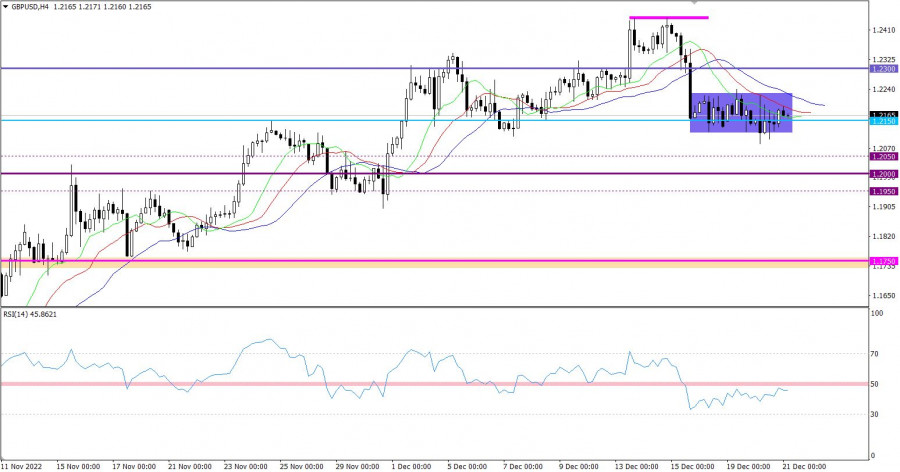Click the 1.2410 price scale label
The height and width of the screenshot is (472, 900).
tap(883, 31)
